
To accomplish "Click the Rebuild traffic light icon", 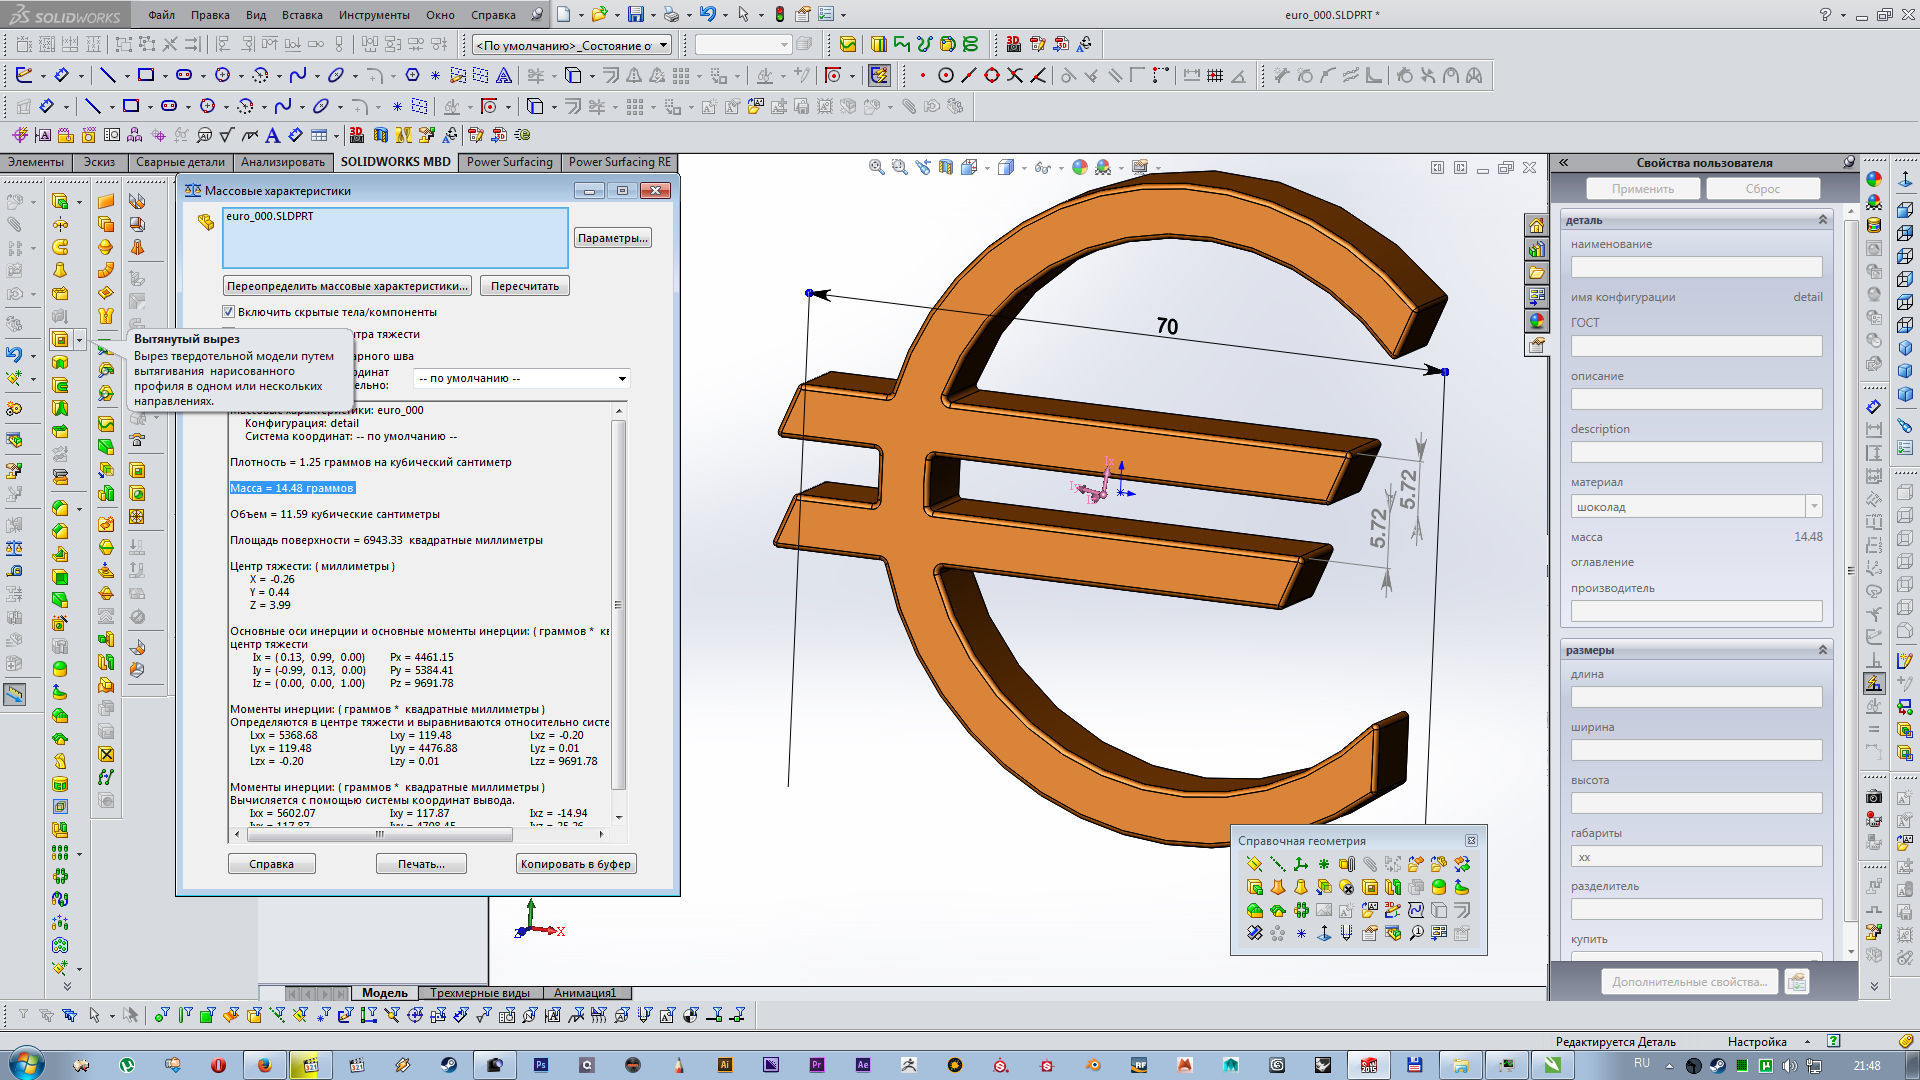I will pos(780,15).
